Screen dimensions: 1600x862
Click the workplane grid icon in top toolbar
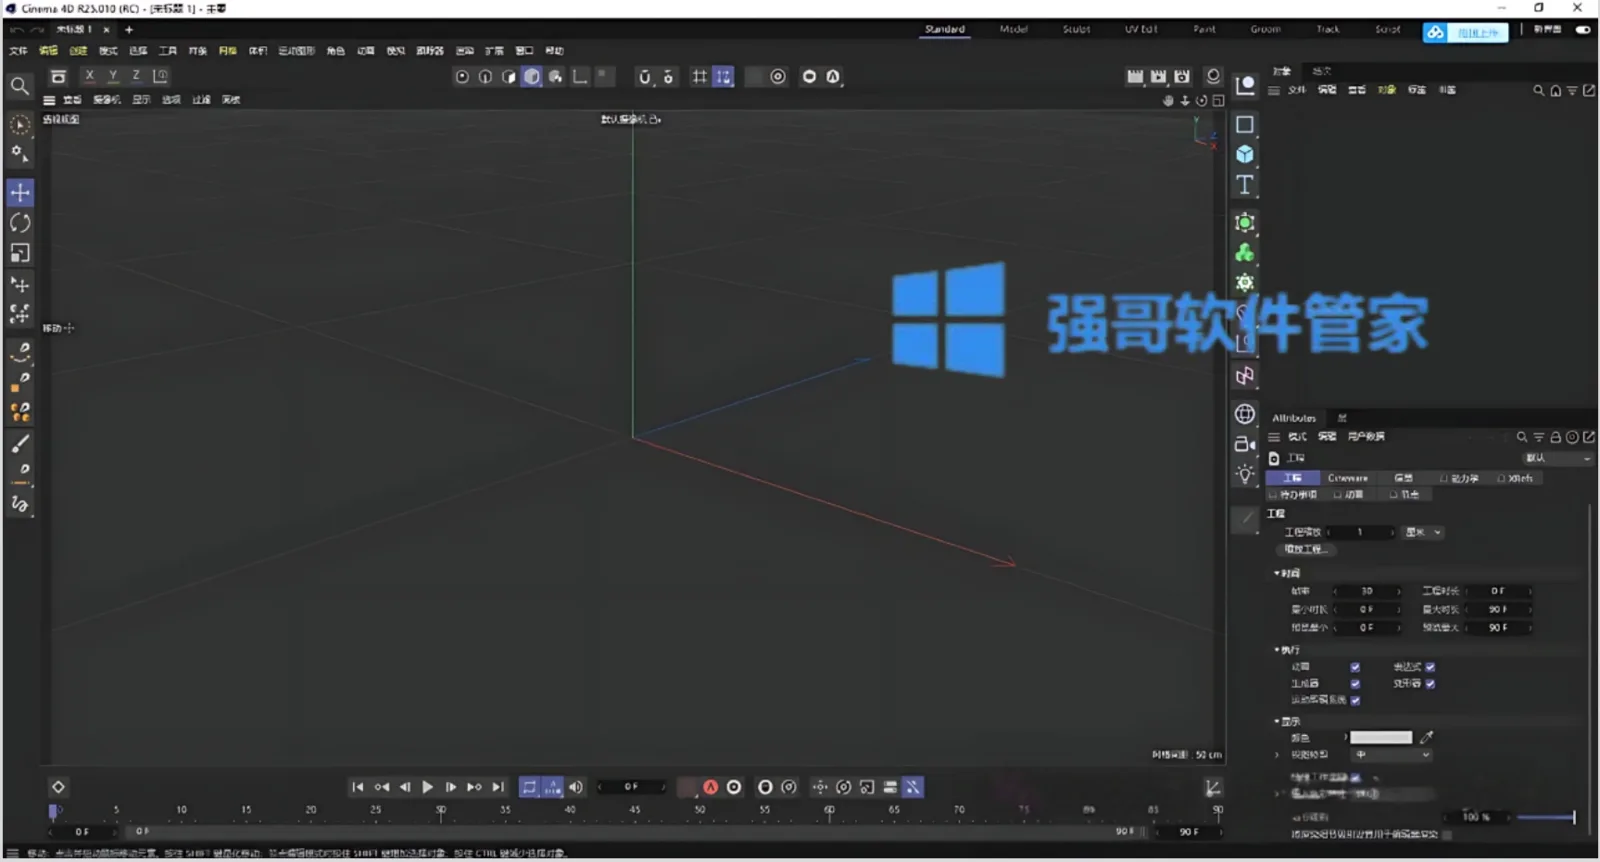pos(700,77)
